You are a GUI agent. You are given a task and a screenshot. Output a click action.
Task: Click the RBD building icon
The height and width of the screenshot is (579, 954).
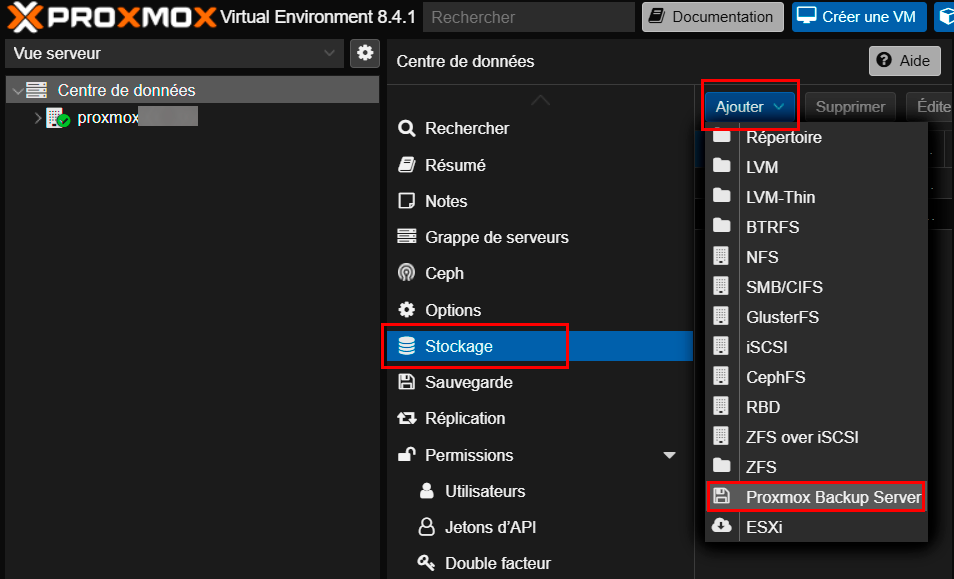[x=721, y=406]
